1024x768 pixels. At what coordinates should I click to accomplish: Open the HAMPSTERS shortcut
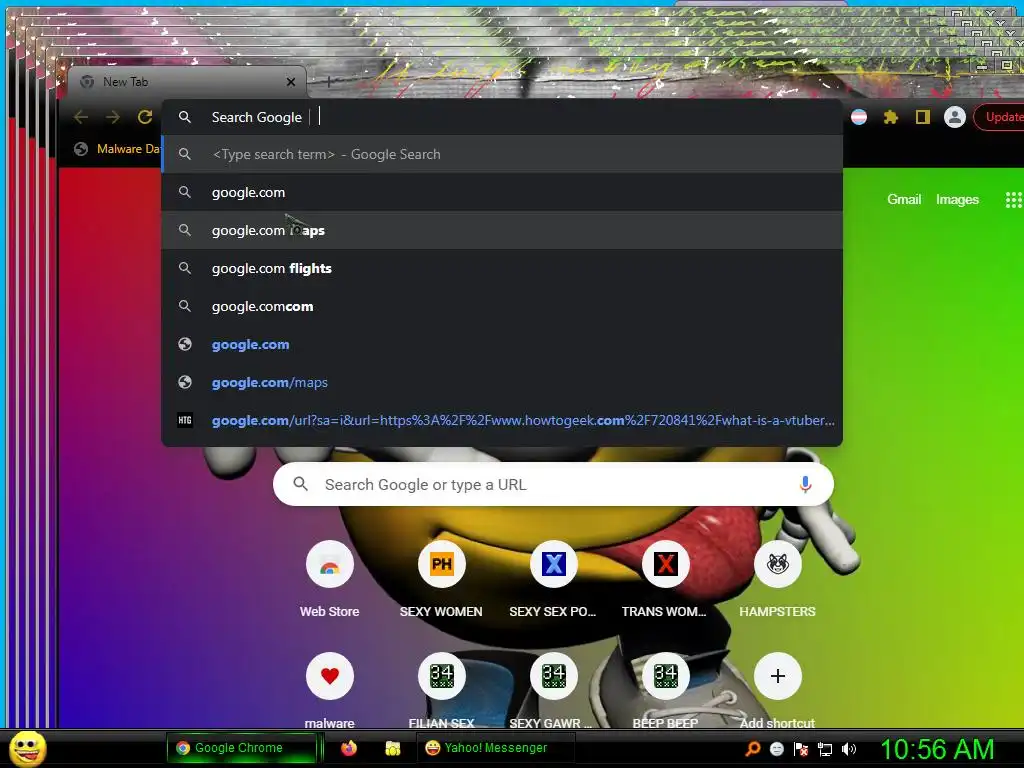coord(777,580)
